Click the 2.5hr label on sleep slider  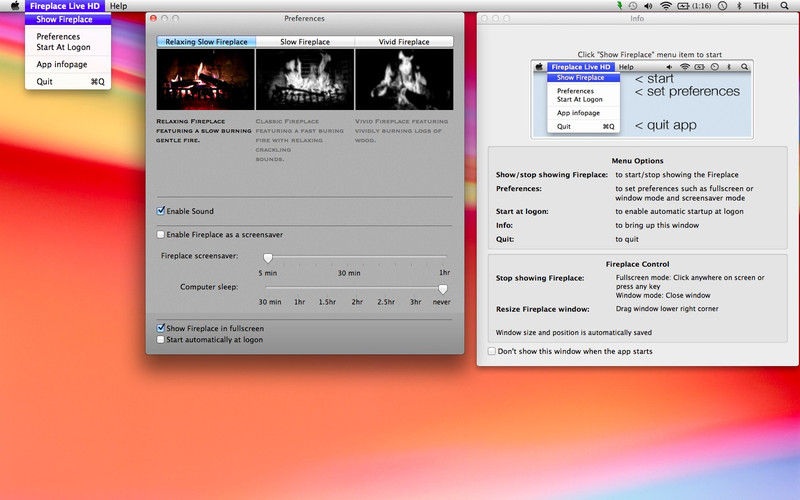click(x=386, y=302)
